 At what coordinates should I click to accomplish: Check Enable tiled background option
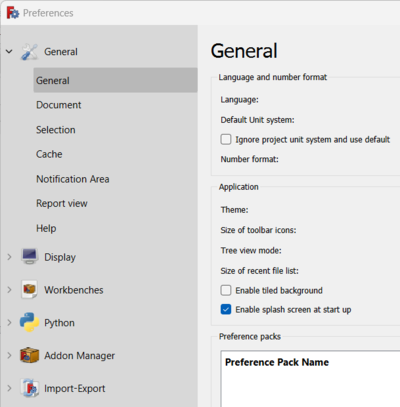[x=226, y=290]
